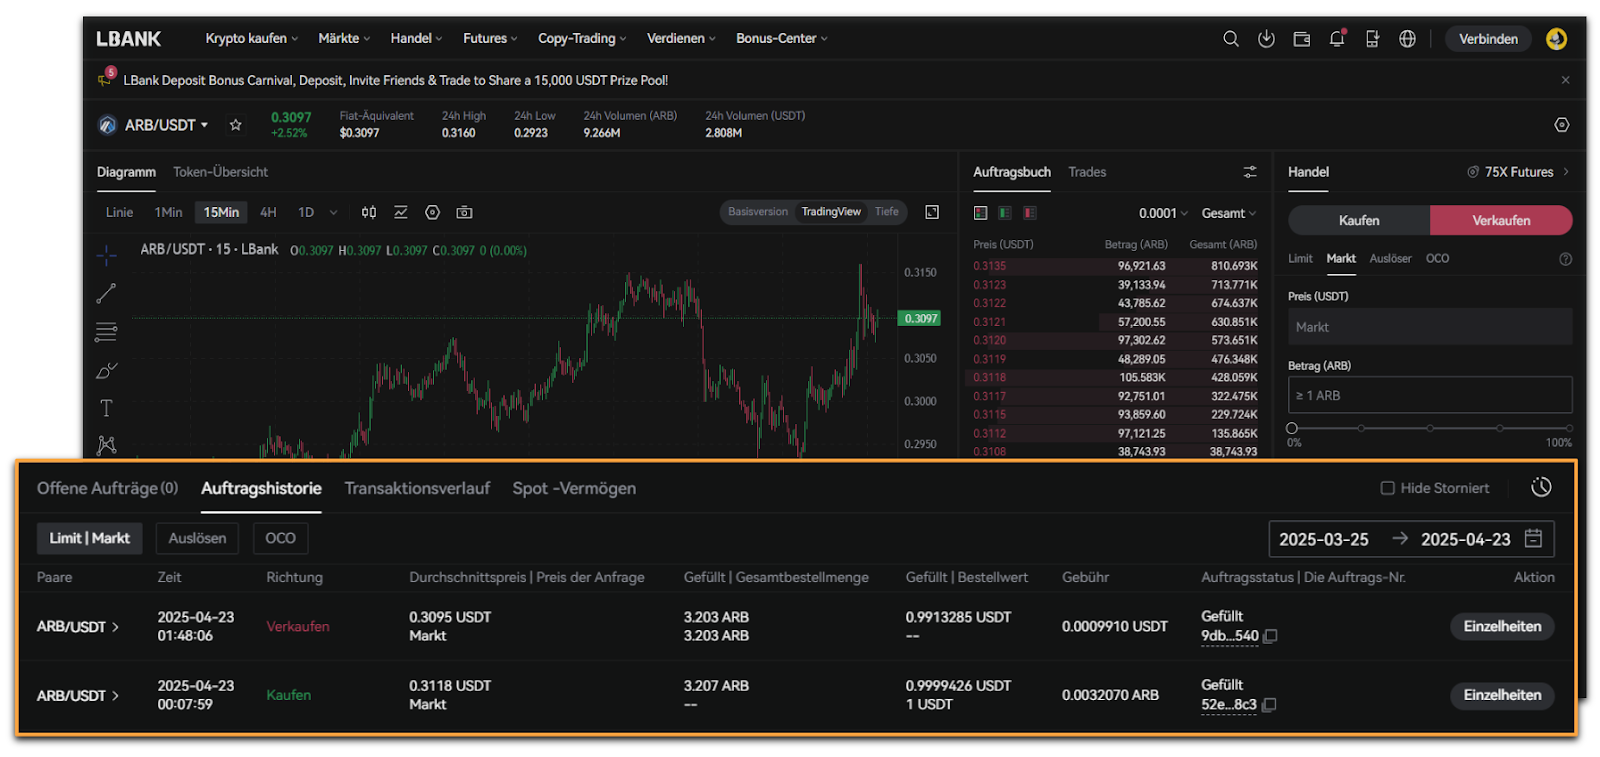Show combined buy and sell order book
This screenshot has width=1600, height=757.
click(980, 213)
